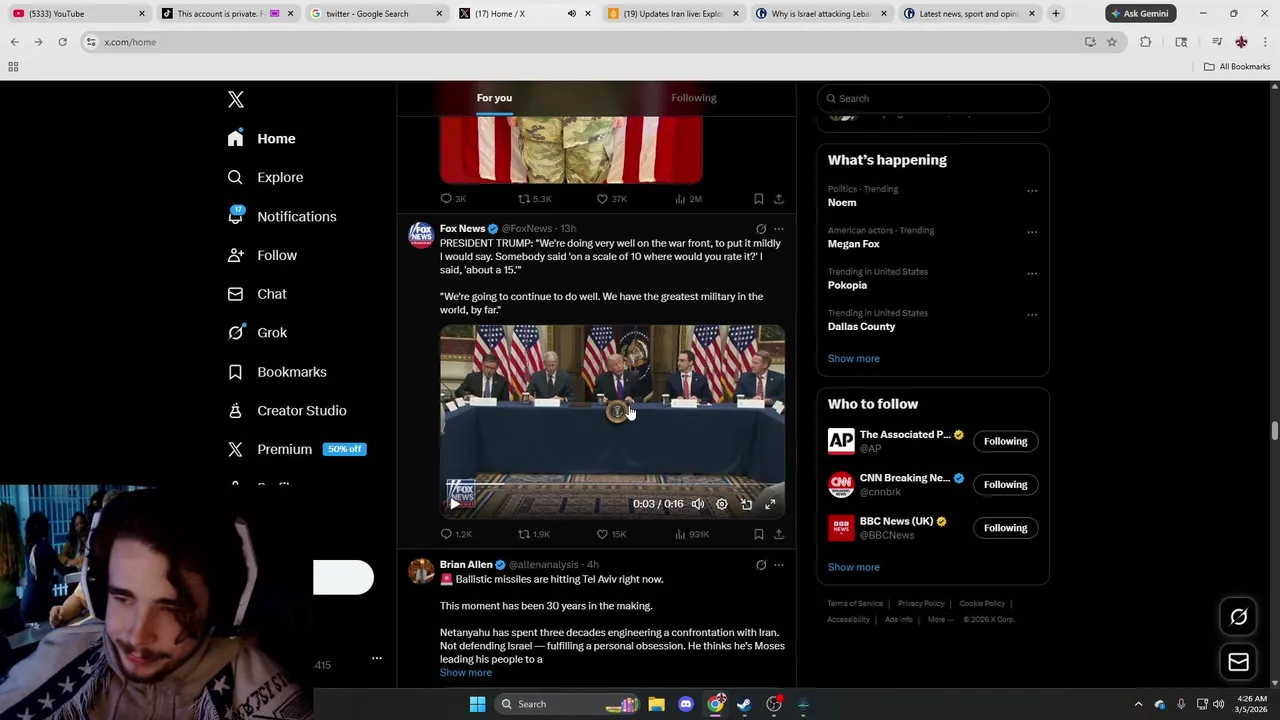1280x720 pixels.
Task: Like the Fox News post
Action: [611, 534]
